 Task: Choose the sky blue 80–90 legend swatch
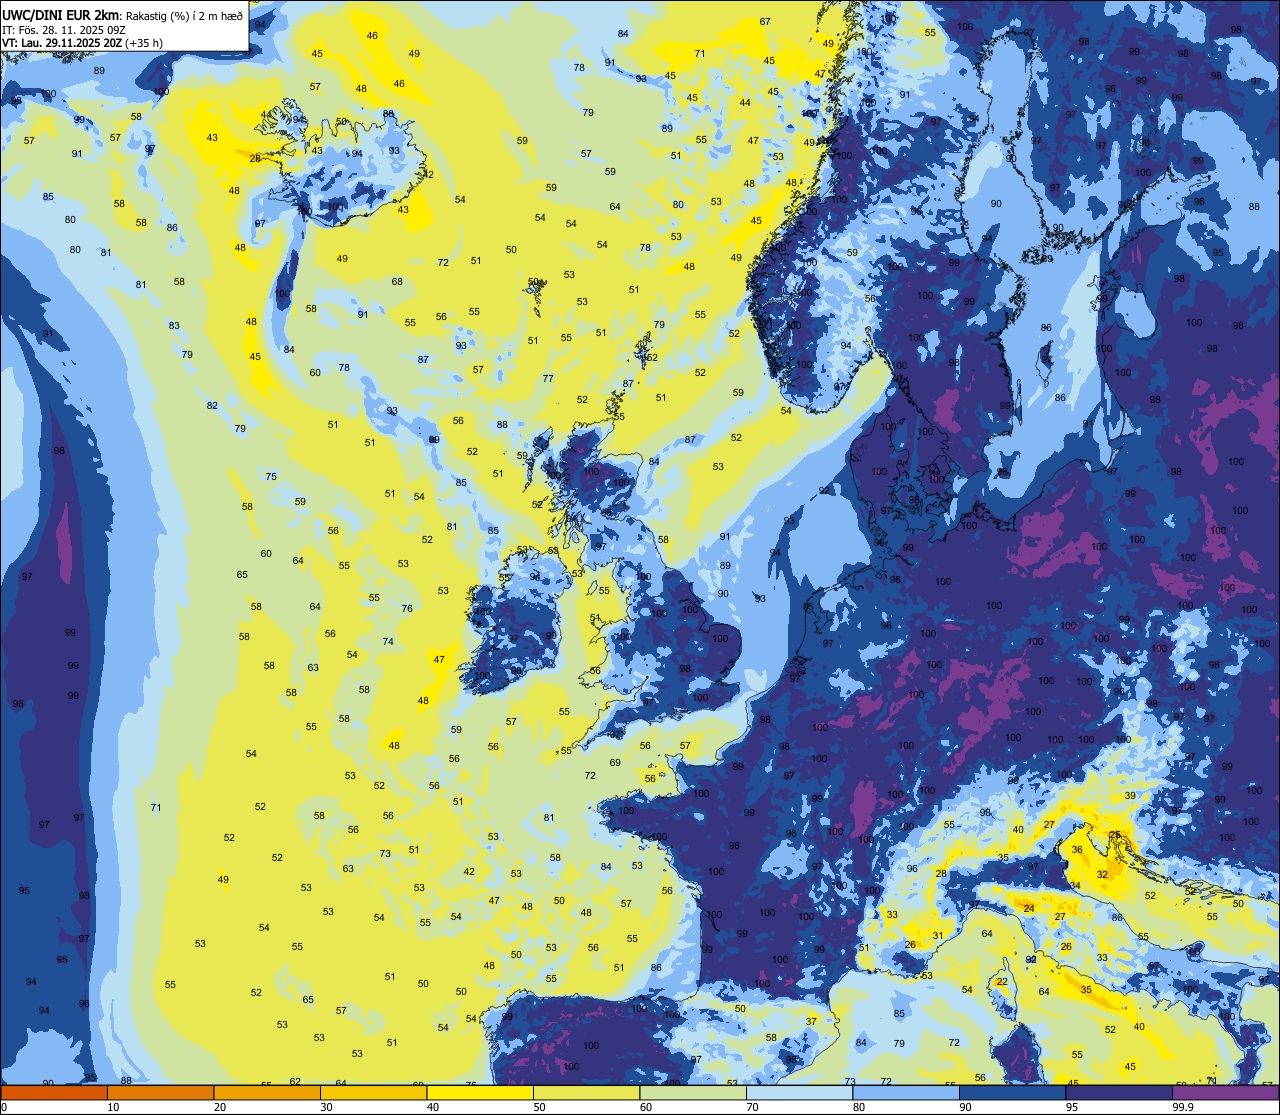pyautogui.click(x=906, y=1092)
